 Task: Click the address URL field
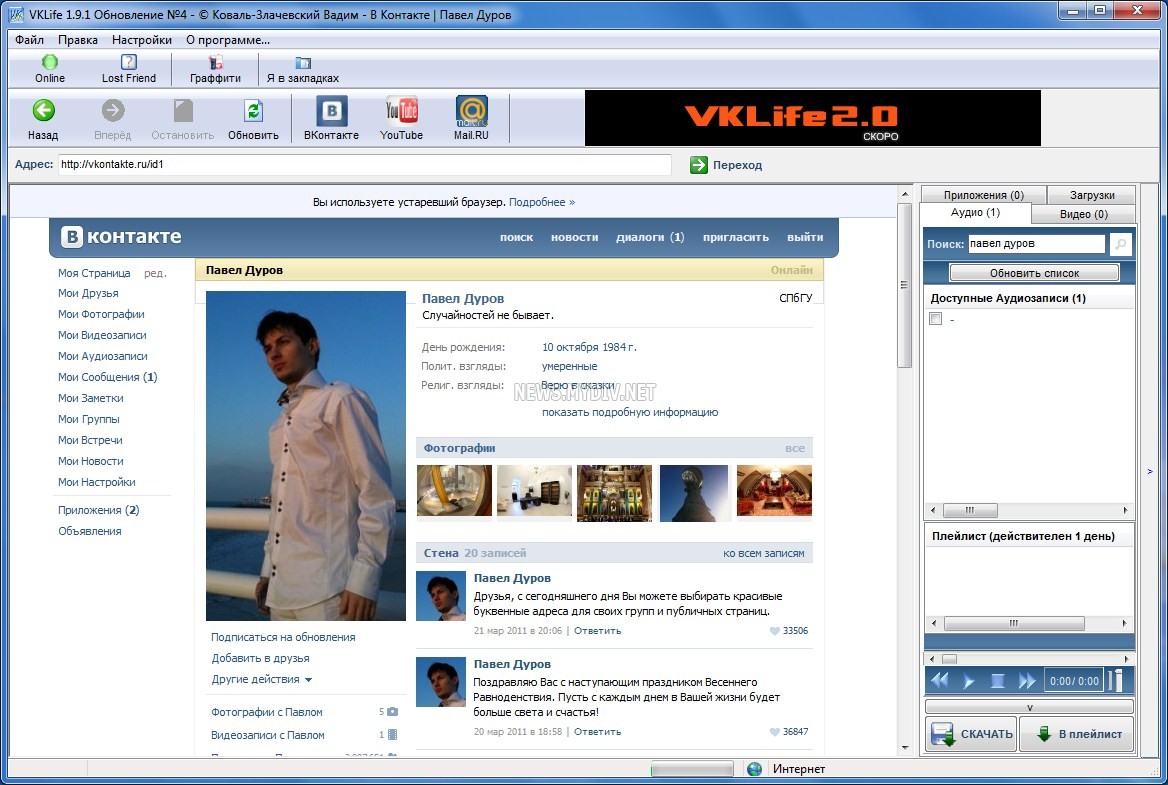click(364, 165)
